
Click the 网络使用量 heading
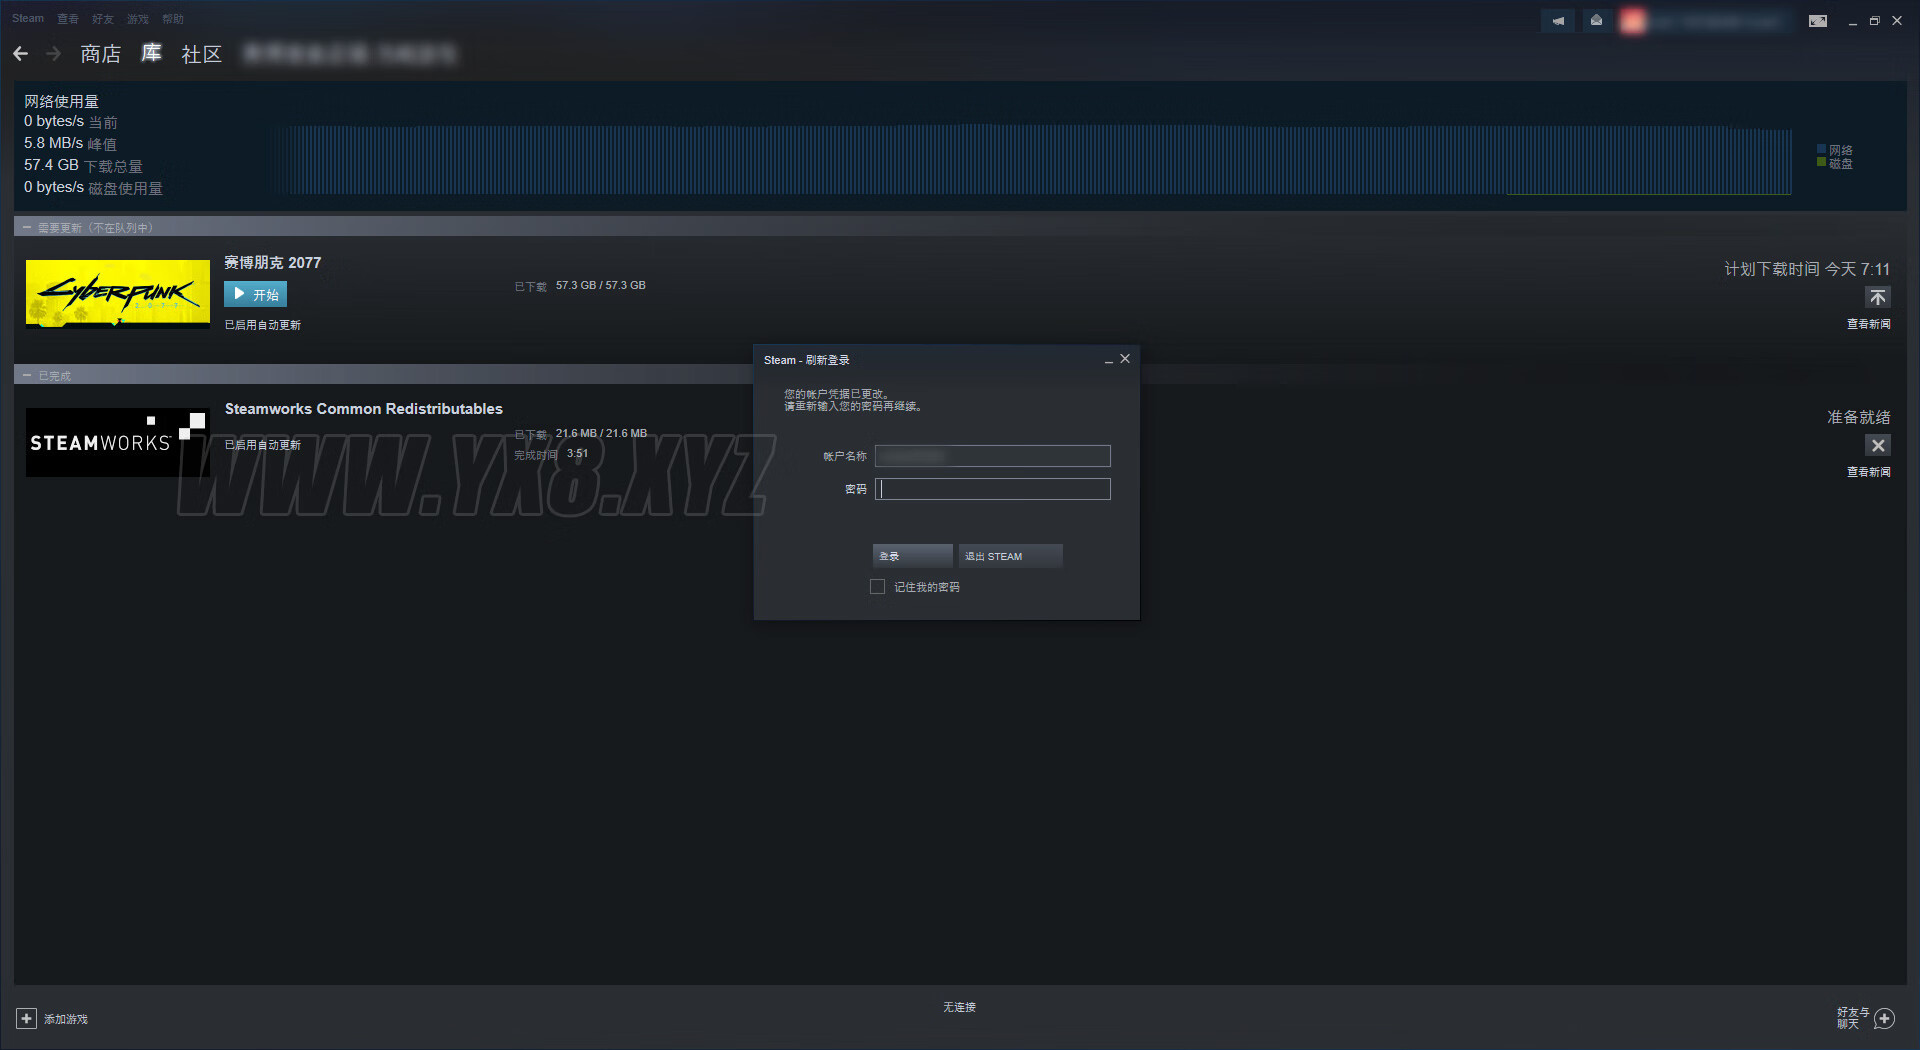tap(61, 101)
